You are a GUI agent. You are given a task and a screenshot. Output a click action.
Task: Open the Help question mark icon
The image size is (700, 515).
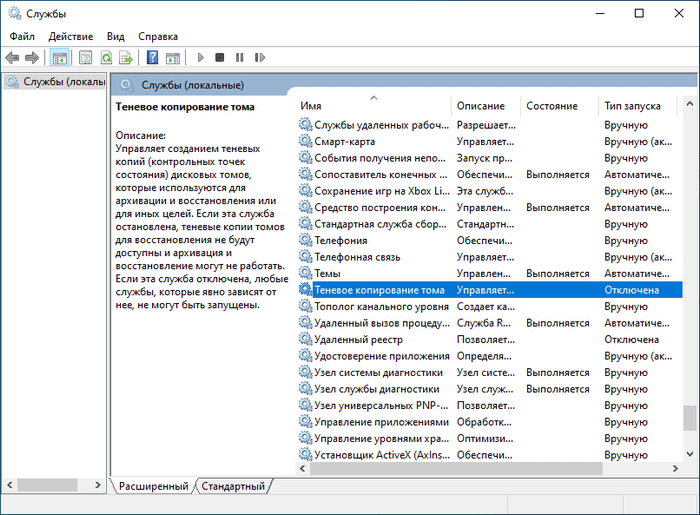click(x=152, y=58)
